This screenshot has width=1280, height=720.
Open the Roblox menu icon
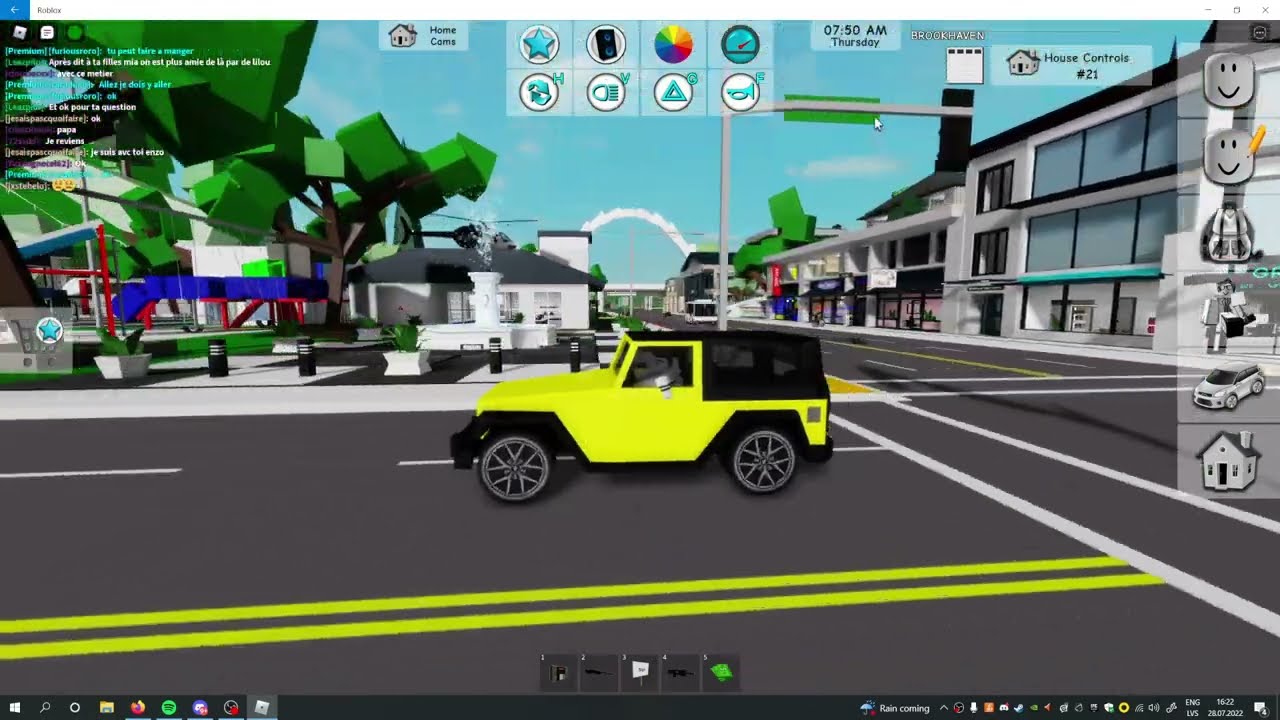19,33
